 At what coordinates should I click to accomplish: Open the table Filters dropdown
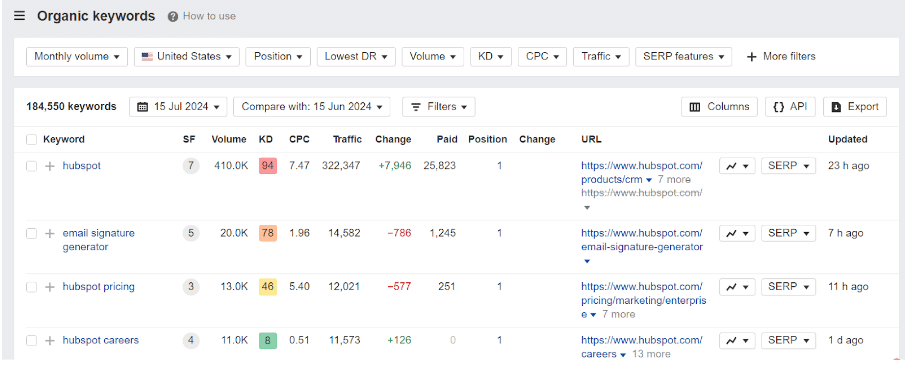pos(439,107)
